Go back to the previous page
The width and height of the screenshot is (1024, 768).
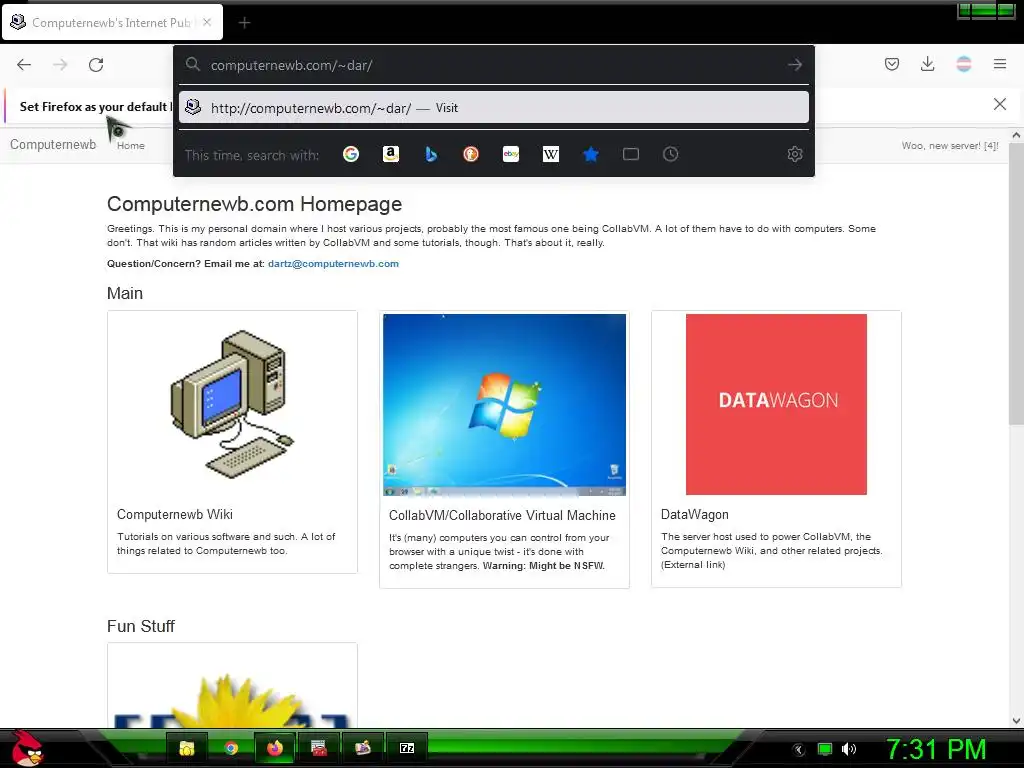point(24,65)
